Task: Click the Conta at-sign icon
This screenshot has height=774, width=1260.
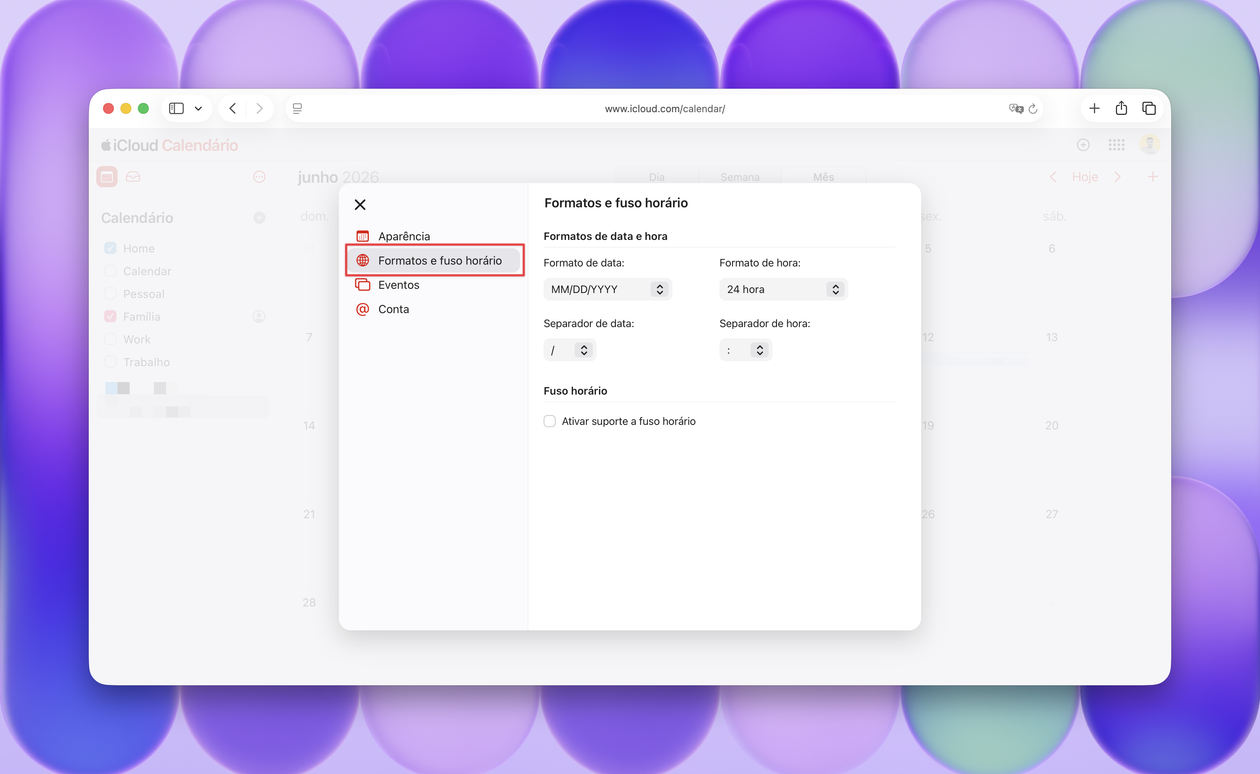Action: click(363, 309)
